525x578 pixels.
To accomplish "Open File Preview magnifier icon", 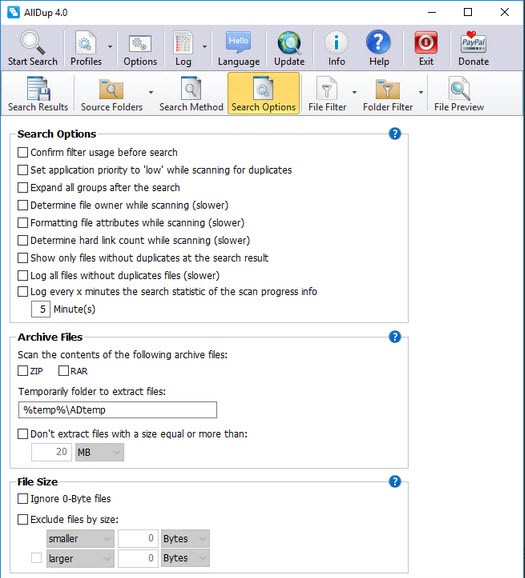I will (459, 88).
